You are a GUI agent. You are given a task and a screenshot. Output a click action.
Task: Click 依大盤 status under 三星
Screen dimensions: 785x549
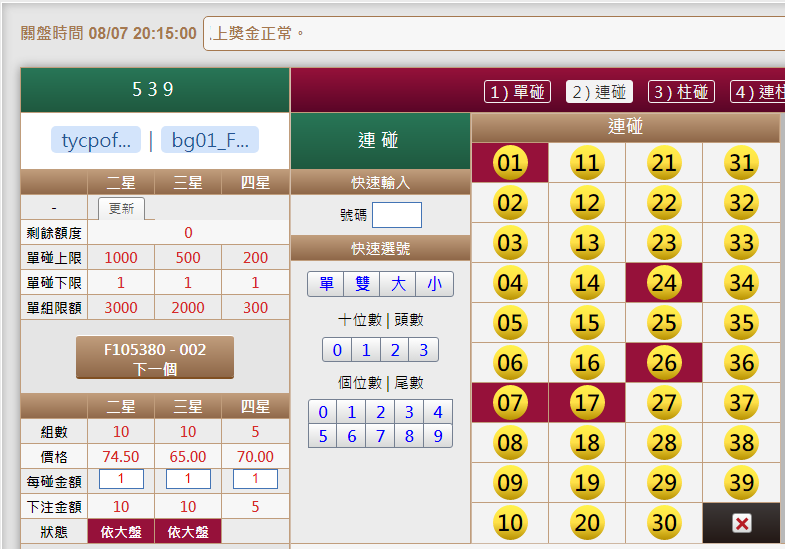pyautogui.click(x=188, y=531)
